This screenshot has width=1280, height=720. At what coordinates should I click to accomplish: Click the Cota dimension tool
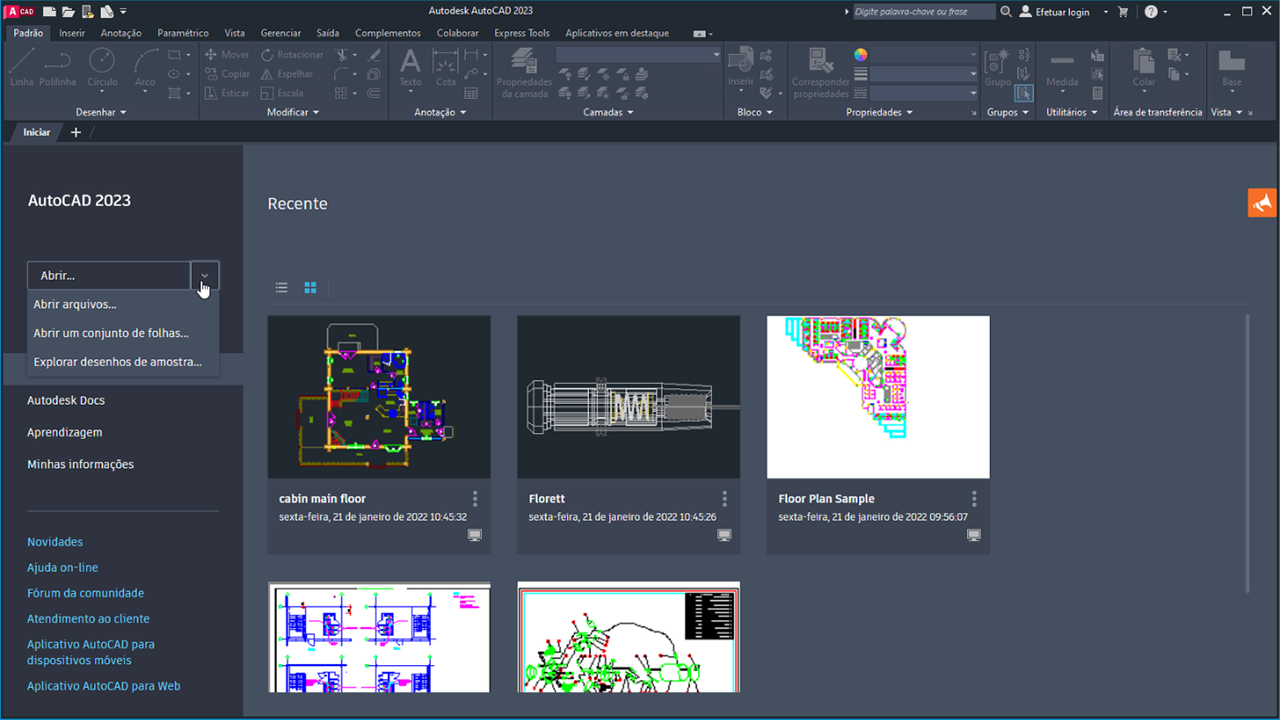pos(445,70)
